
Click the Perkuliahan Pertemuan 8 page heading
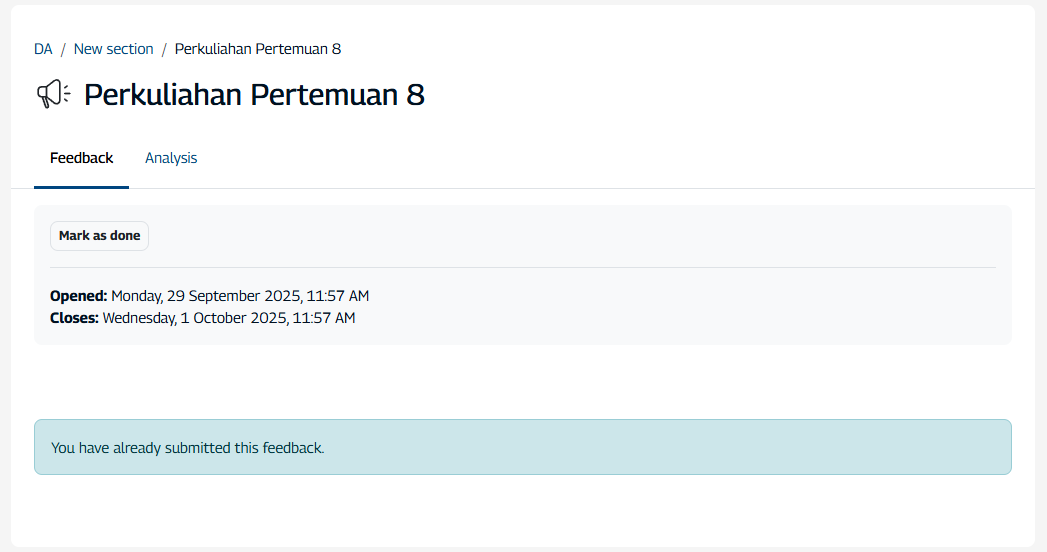[254, 95]
